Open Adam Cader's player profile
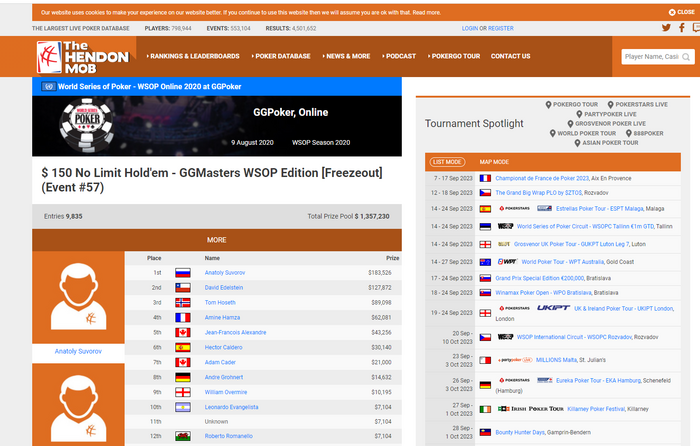 (x=220, y=363)
